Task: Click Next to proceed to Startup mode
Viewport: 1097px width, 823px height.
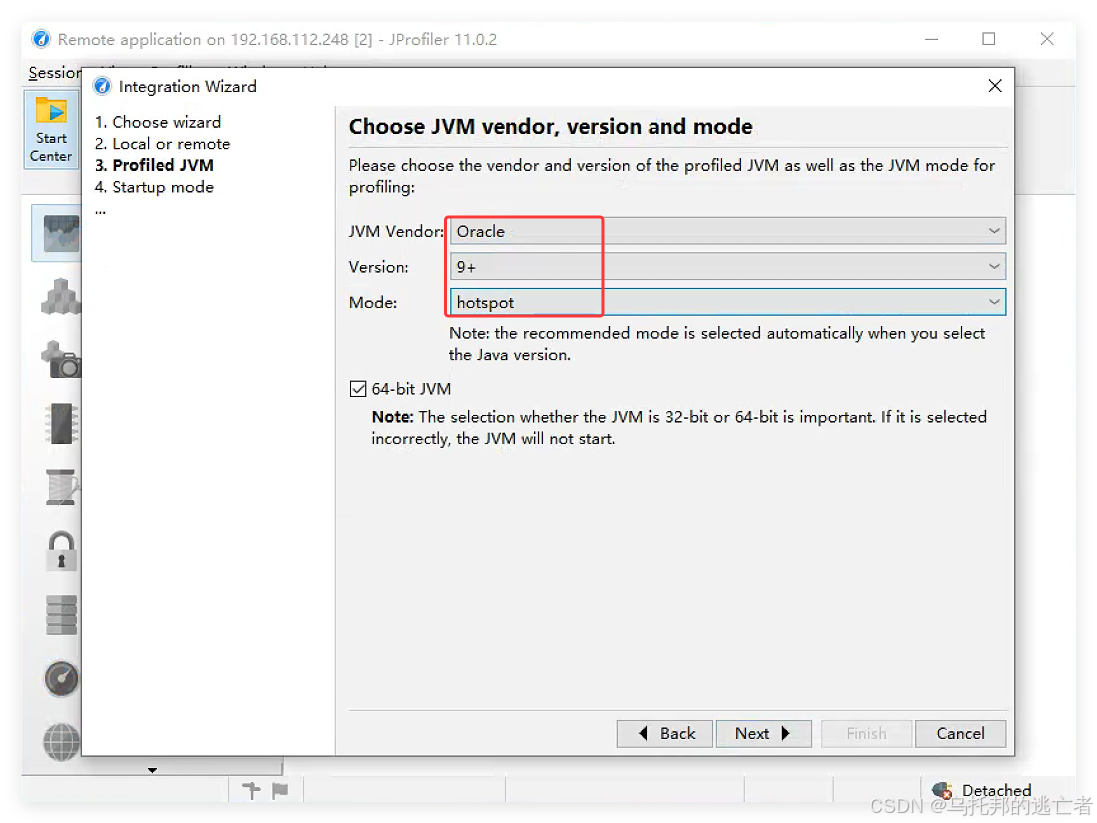Action: click(x=763, y=733)
